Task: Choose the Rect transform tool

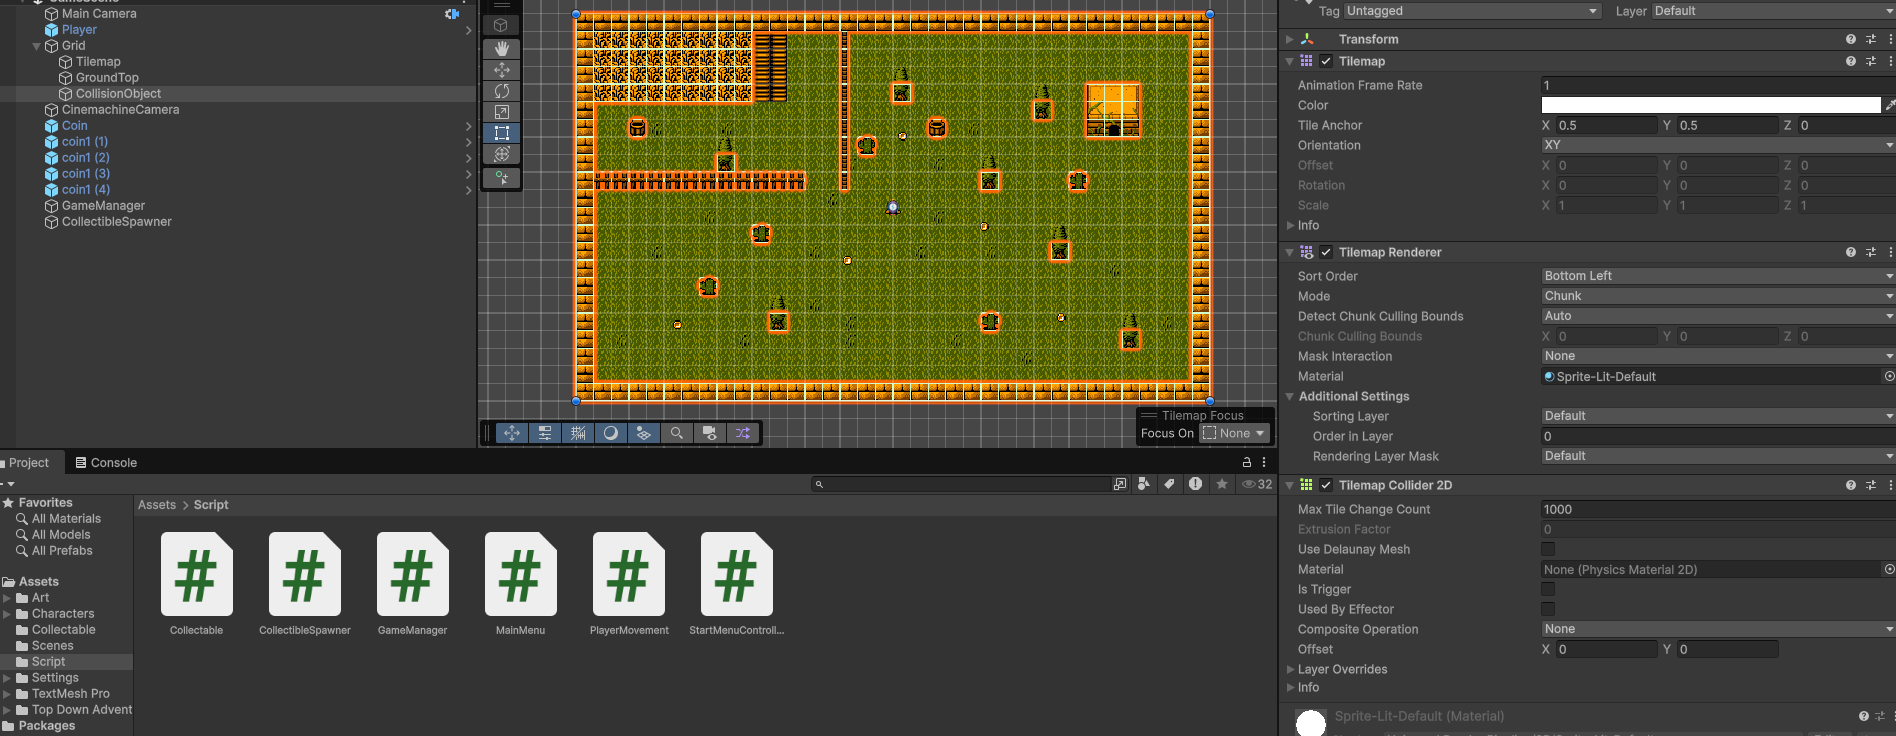Action: 501,133
